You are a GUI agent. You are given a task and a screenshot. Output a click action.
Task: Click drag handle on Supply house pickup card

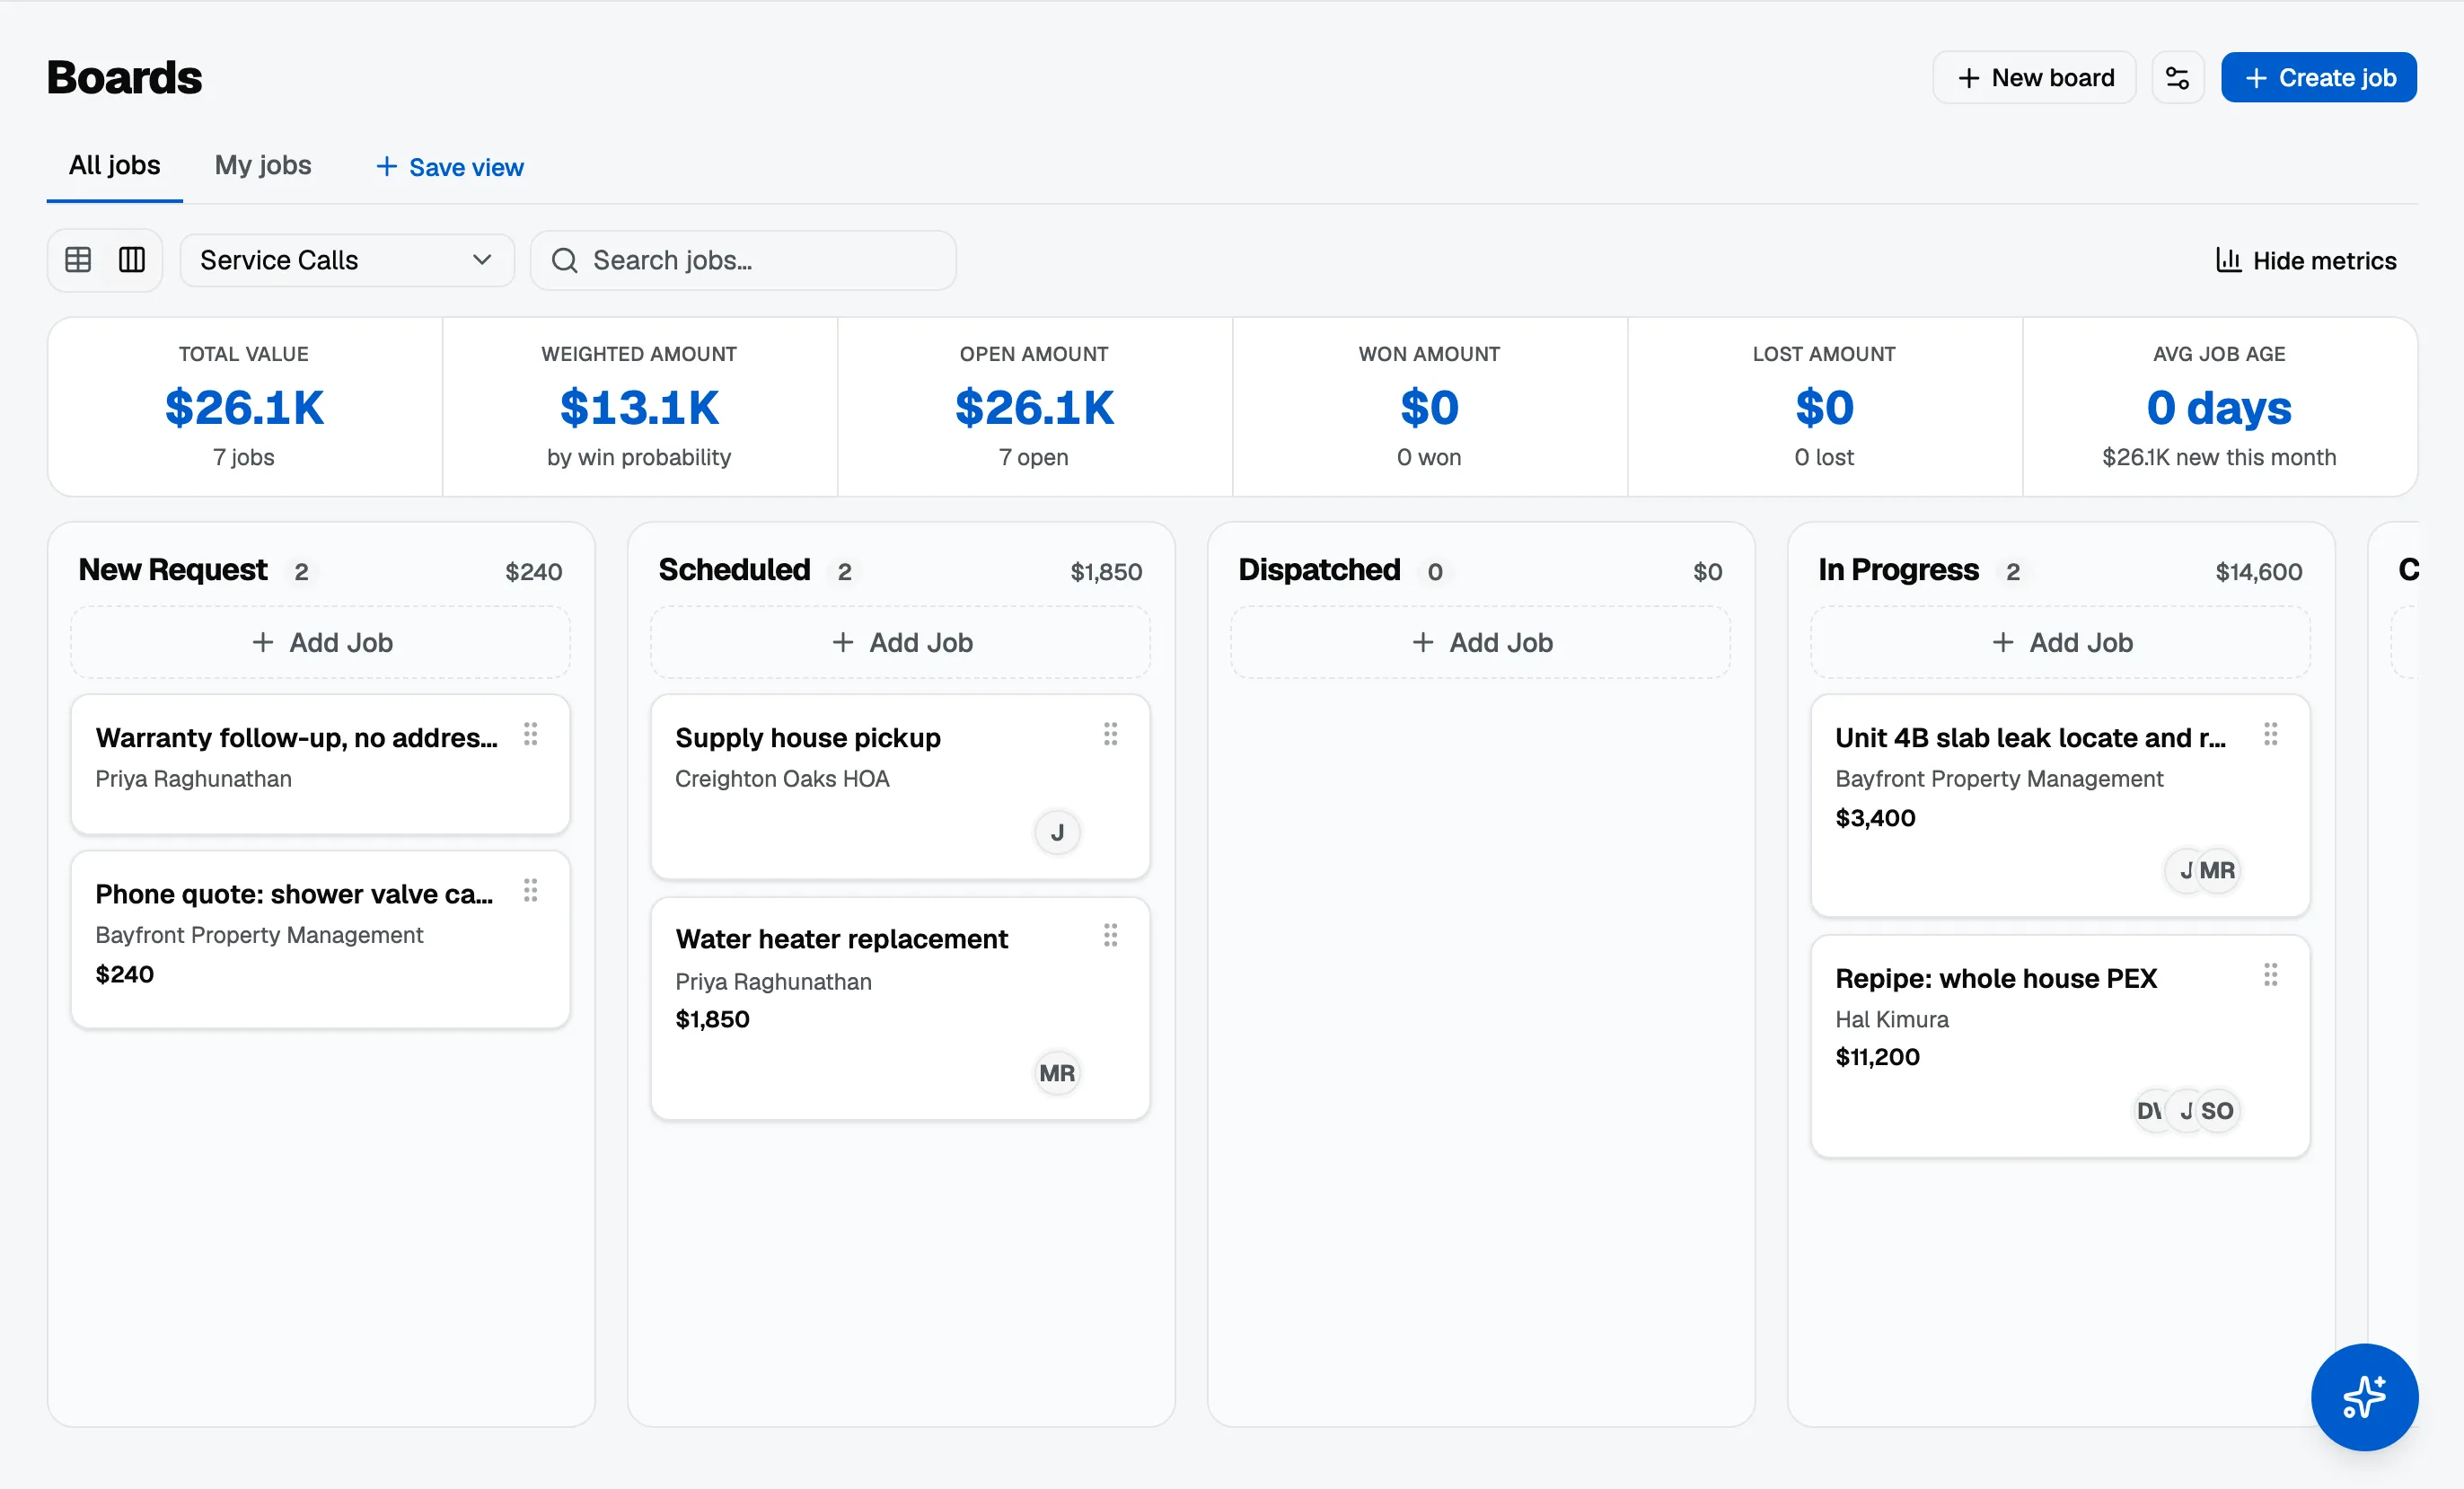(1110, 735)
